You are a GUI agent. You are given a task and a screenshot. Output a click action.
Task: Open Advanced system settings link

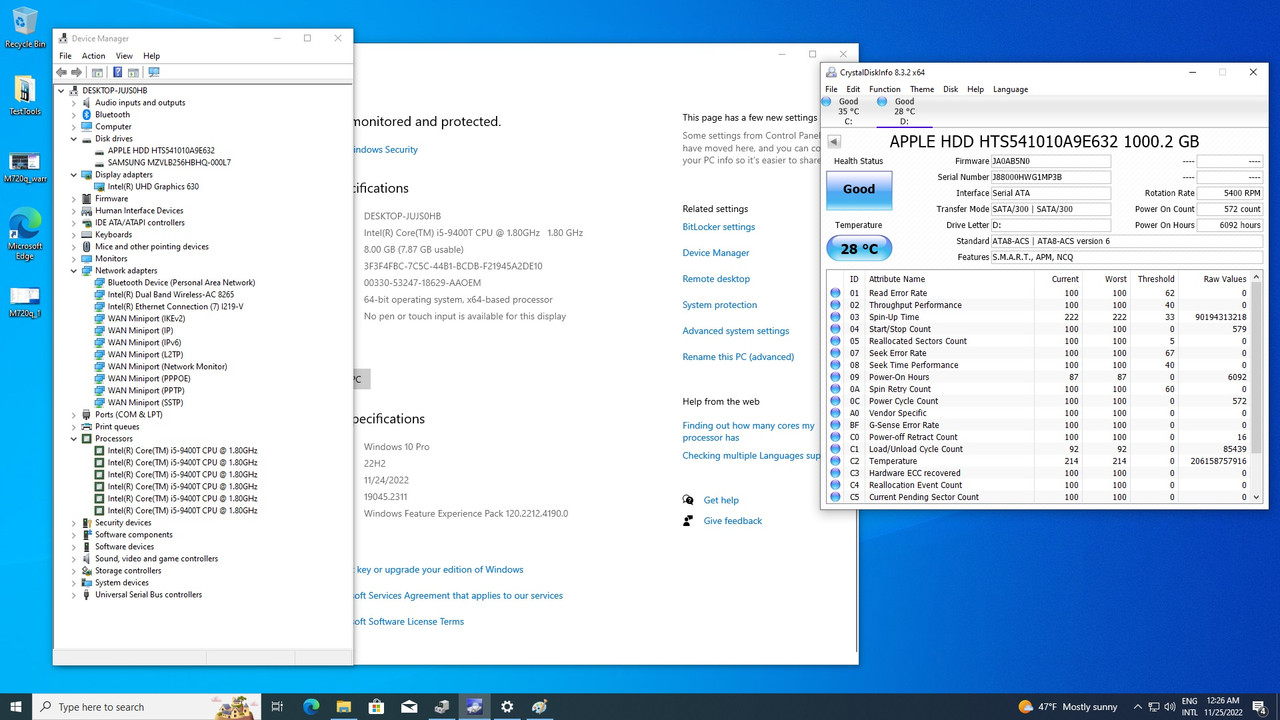735,331
